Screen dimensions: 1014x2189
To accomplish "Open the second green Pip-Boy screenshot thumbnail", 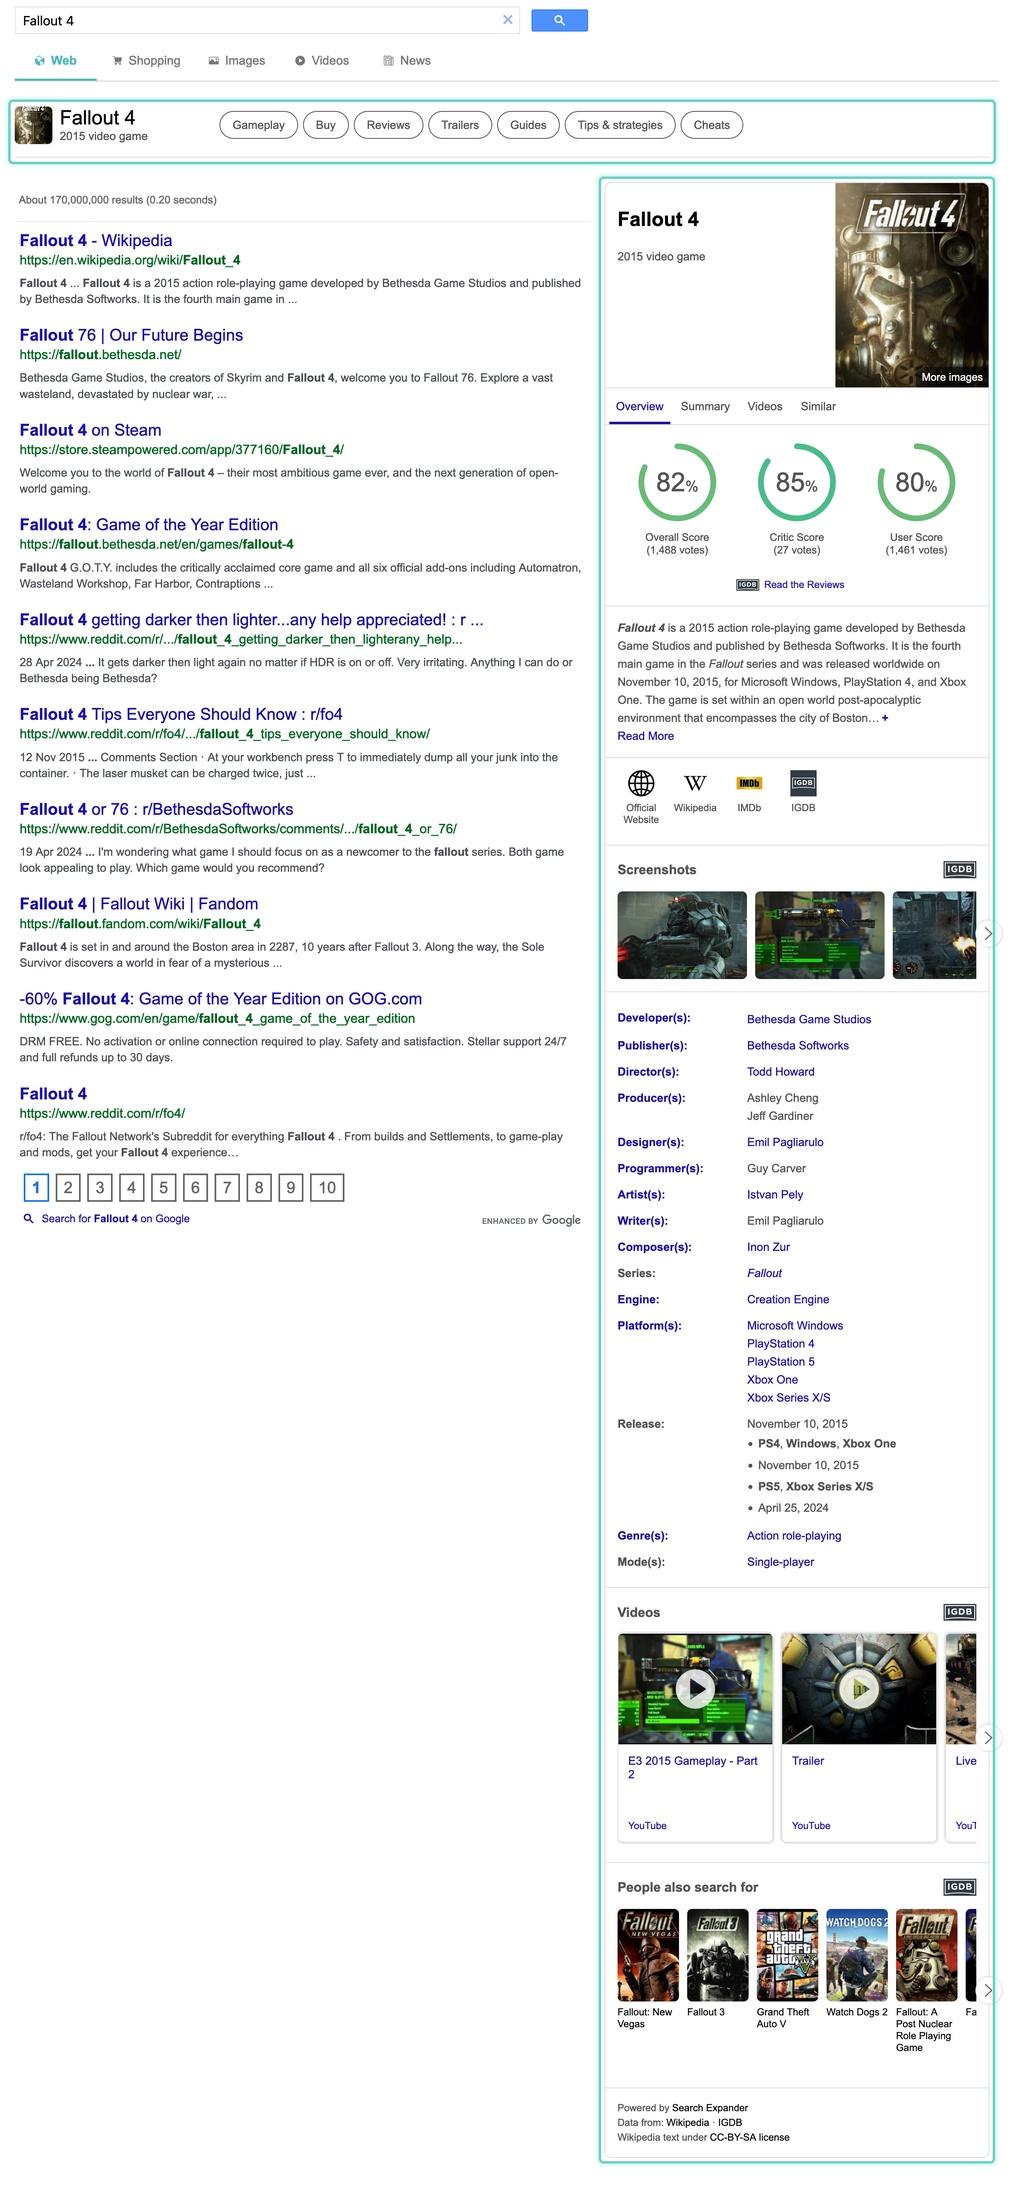I will tap(820, 935).
